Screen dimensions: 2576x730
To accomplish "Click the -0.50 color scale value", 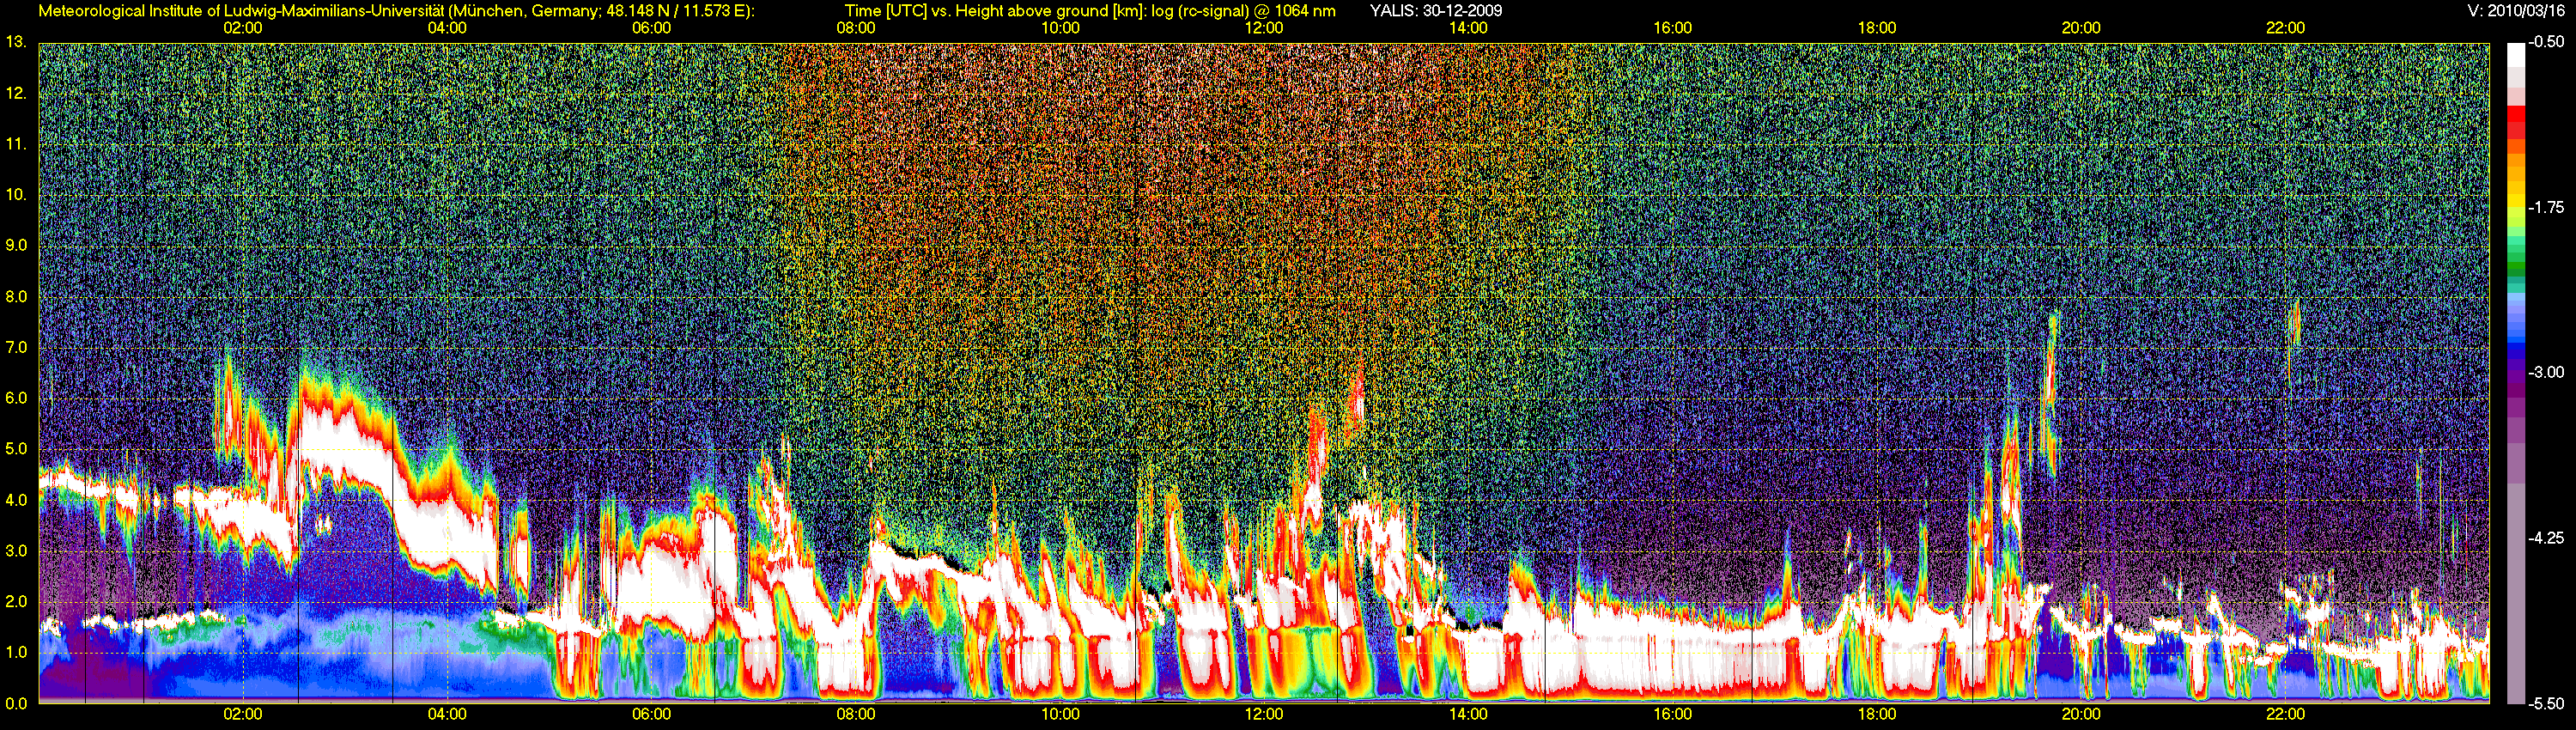I will coord(2546,42).
